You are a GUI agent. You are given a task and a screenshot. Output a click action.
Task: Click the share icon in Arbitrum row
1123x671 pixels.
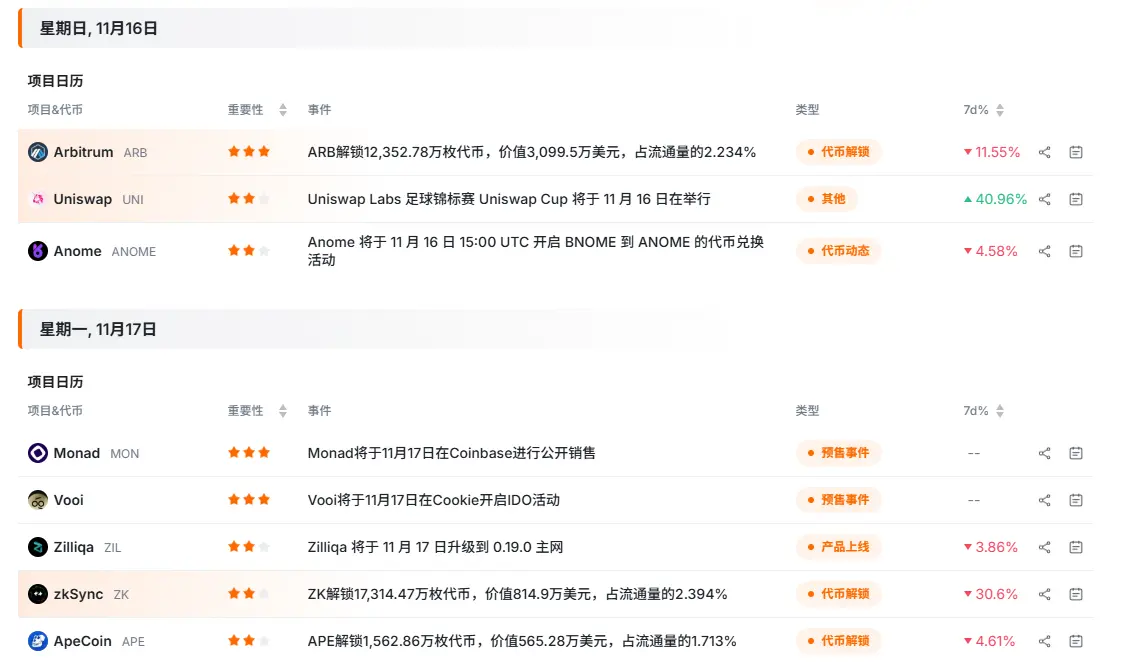(1044, 153)
